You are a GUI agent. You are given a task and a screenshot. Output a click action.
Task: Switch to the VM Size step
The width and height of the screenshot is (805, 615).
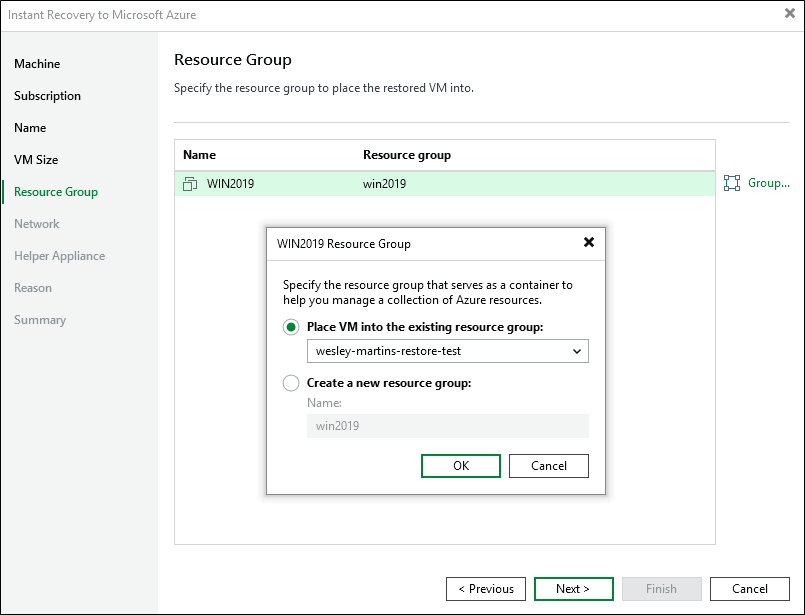pos(36,160)
